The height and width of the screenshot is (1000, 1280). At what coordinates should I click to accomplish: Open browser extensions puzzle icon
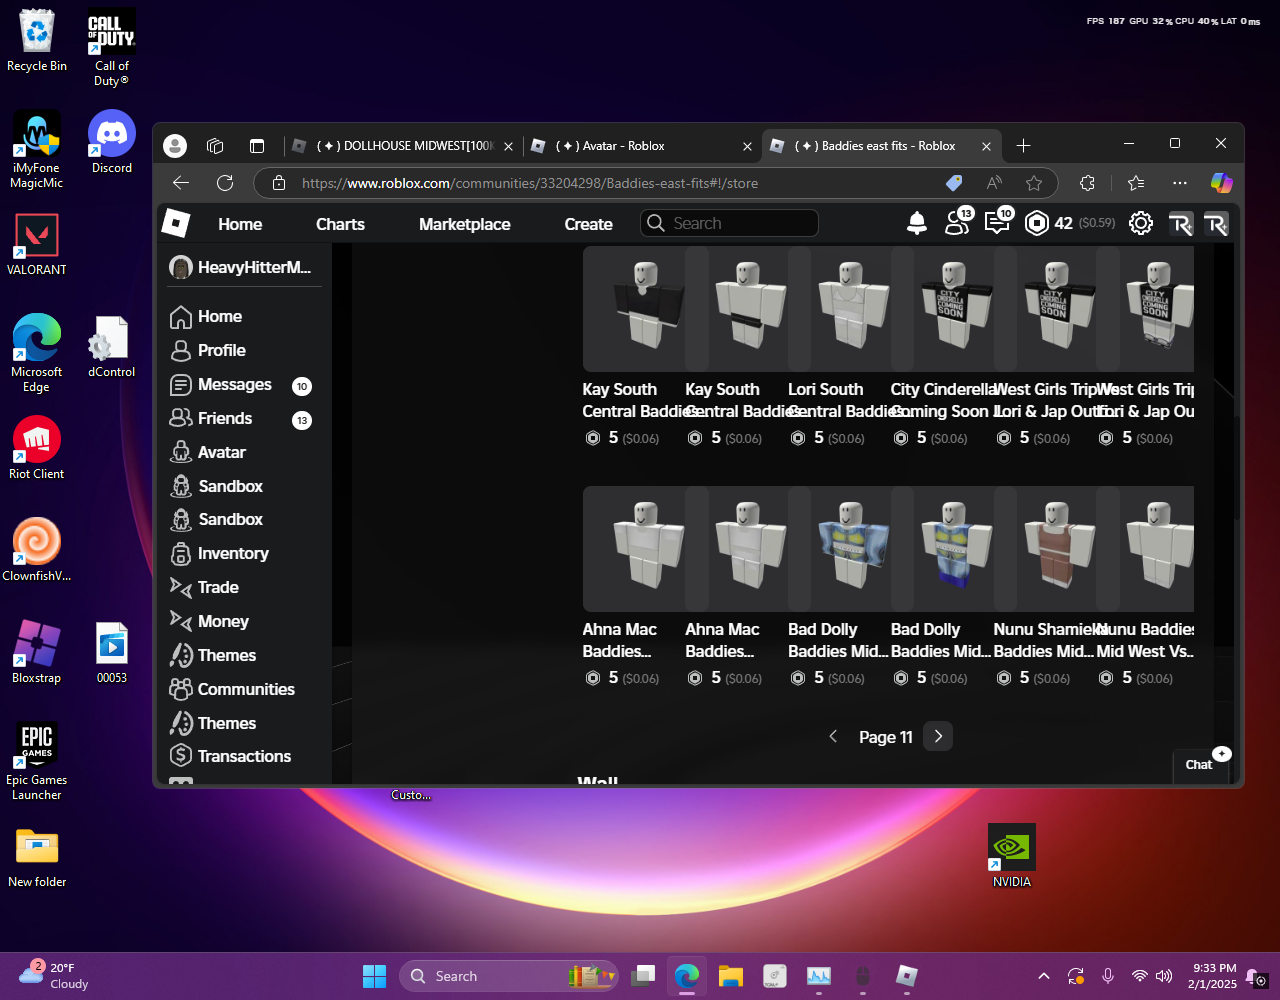click(1088, 183)
